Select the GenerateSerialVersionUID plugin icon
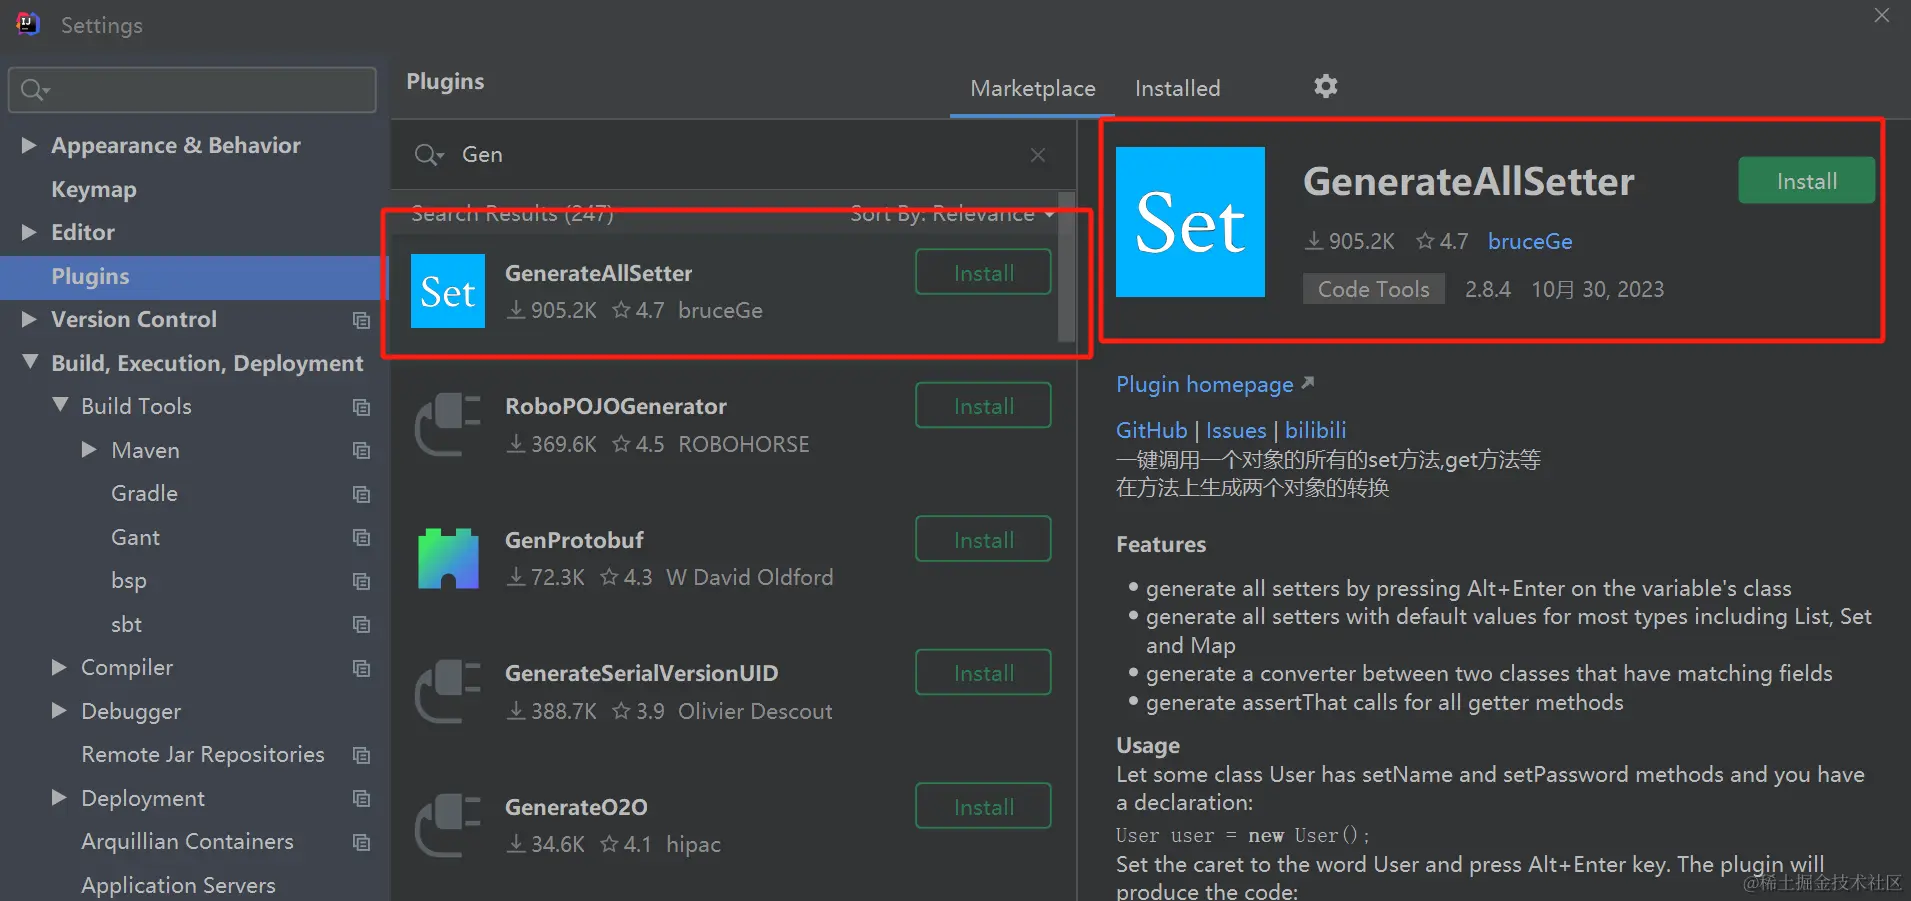 point(447,691)
